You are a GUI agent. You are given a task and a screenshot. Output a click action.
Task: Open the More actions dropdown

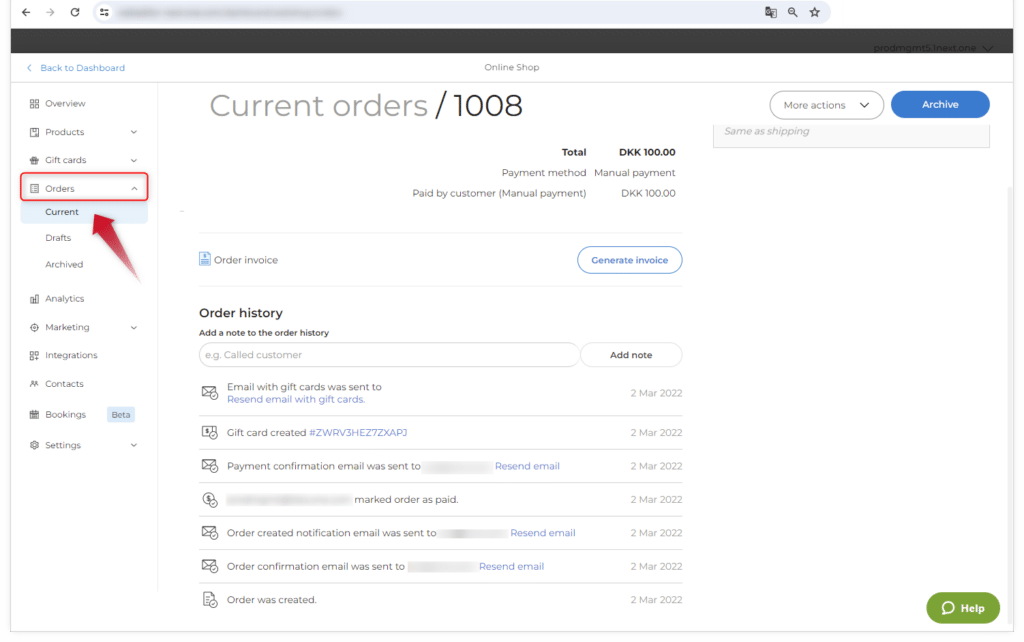tap(826, 105)
